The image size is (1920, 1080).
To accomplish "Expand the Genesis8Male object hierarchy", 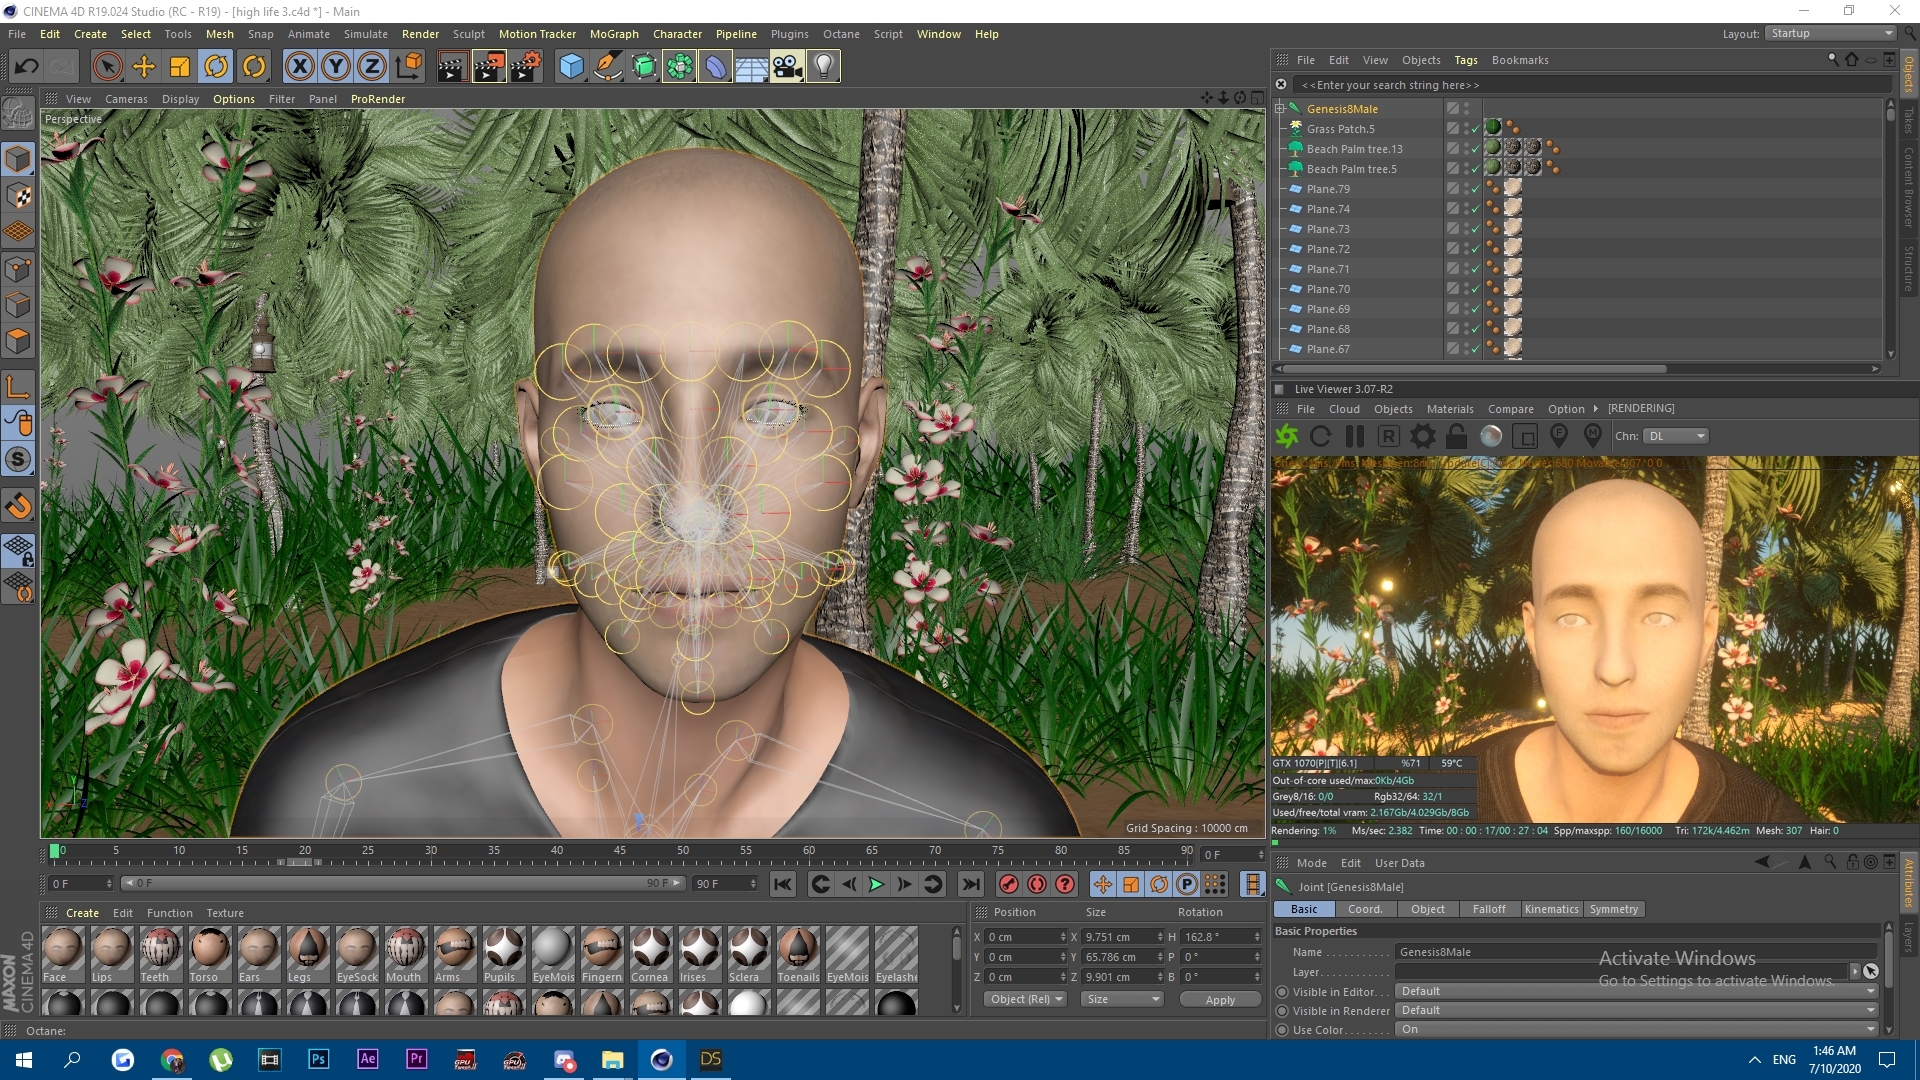I will click(1279, 109).
